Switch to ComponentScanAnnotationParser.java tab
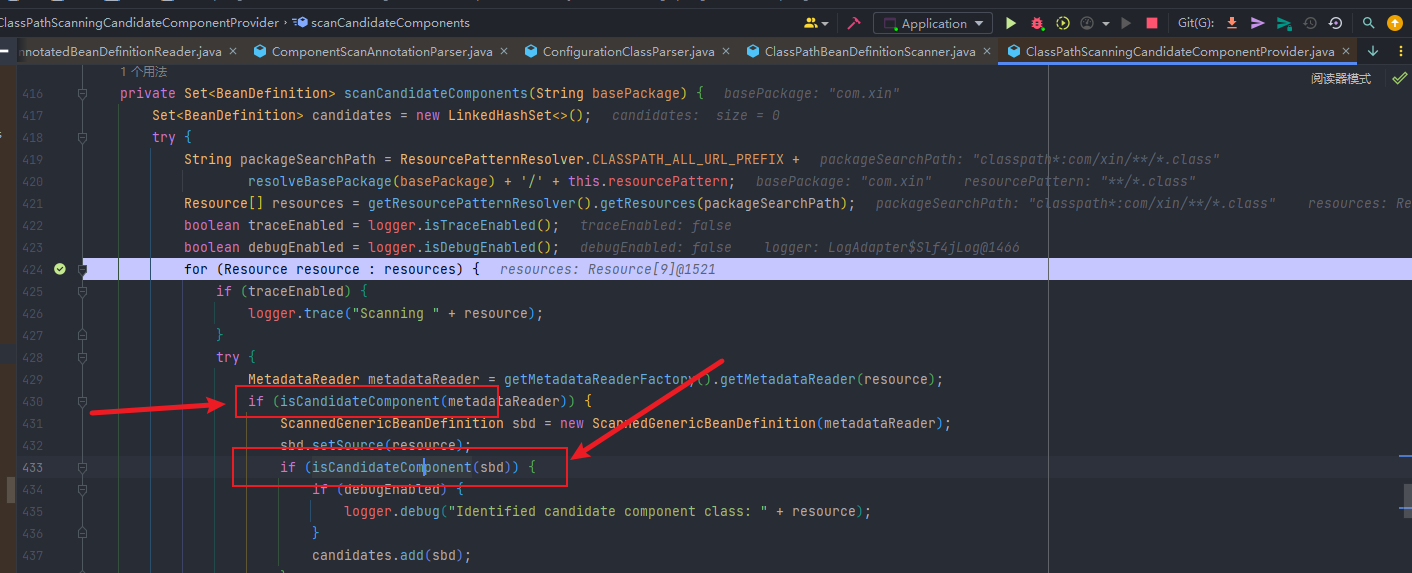 [x=379, y=51]
